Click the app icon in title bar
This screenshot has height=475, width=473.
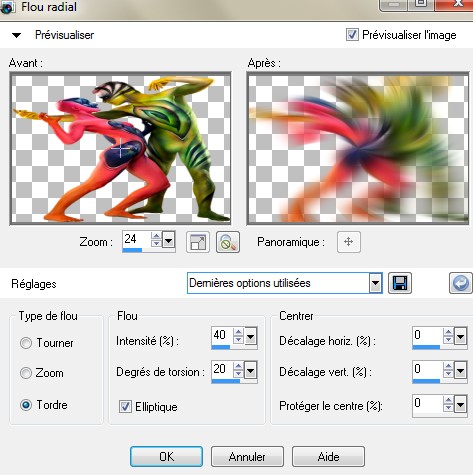[7, 7]
